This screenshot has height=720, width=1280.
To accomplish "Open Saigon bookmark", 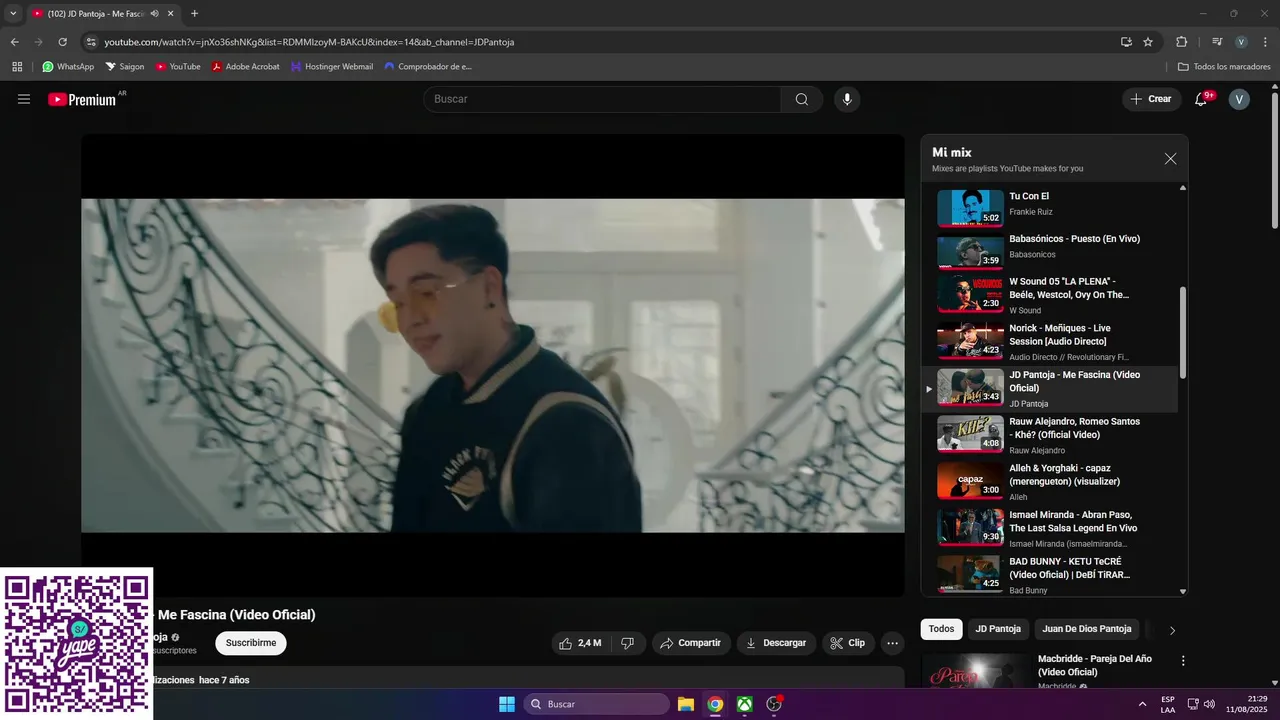I will click(x=125, y=67).
